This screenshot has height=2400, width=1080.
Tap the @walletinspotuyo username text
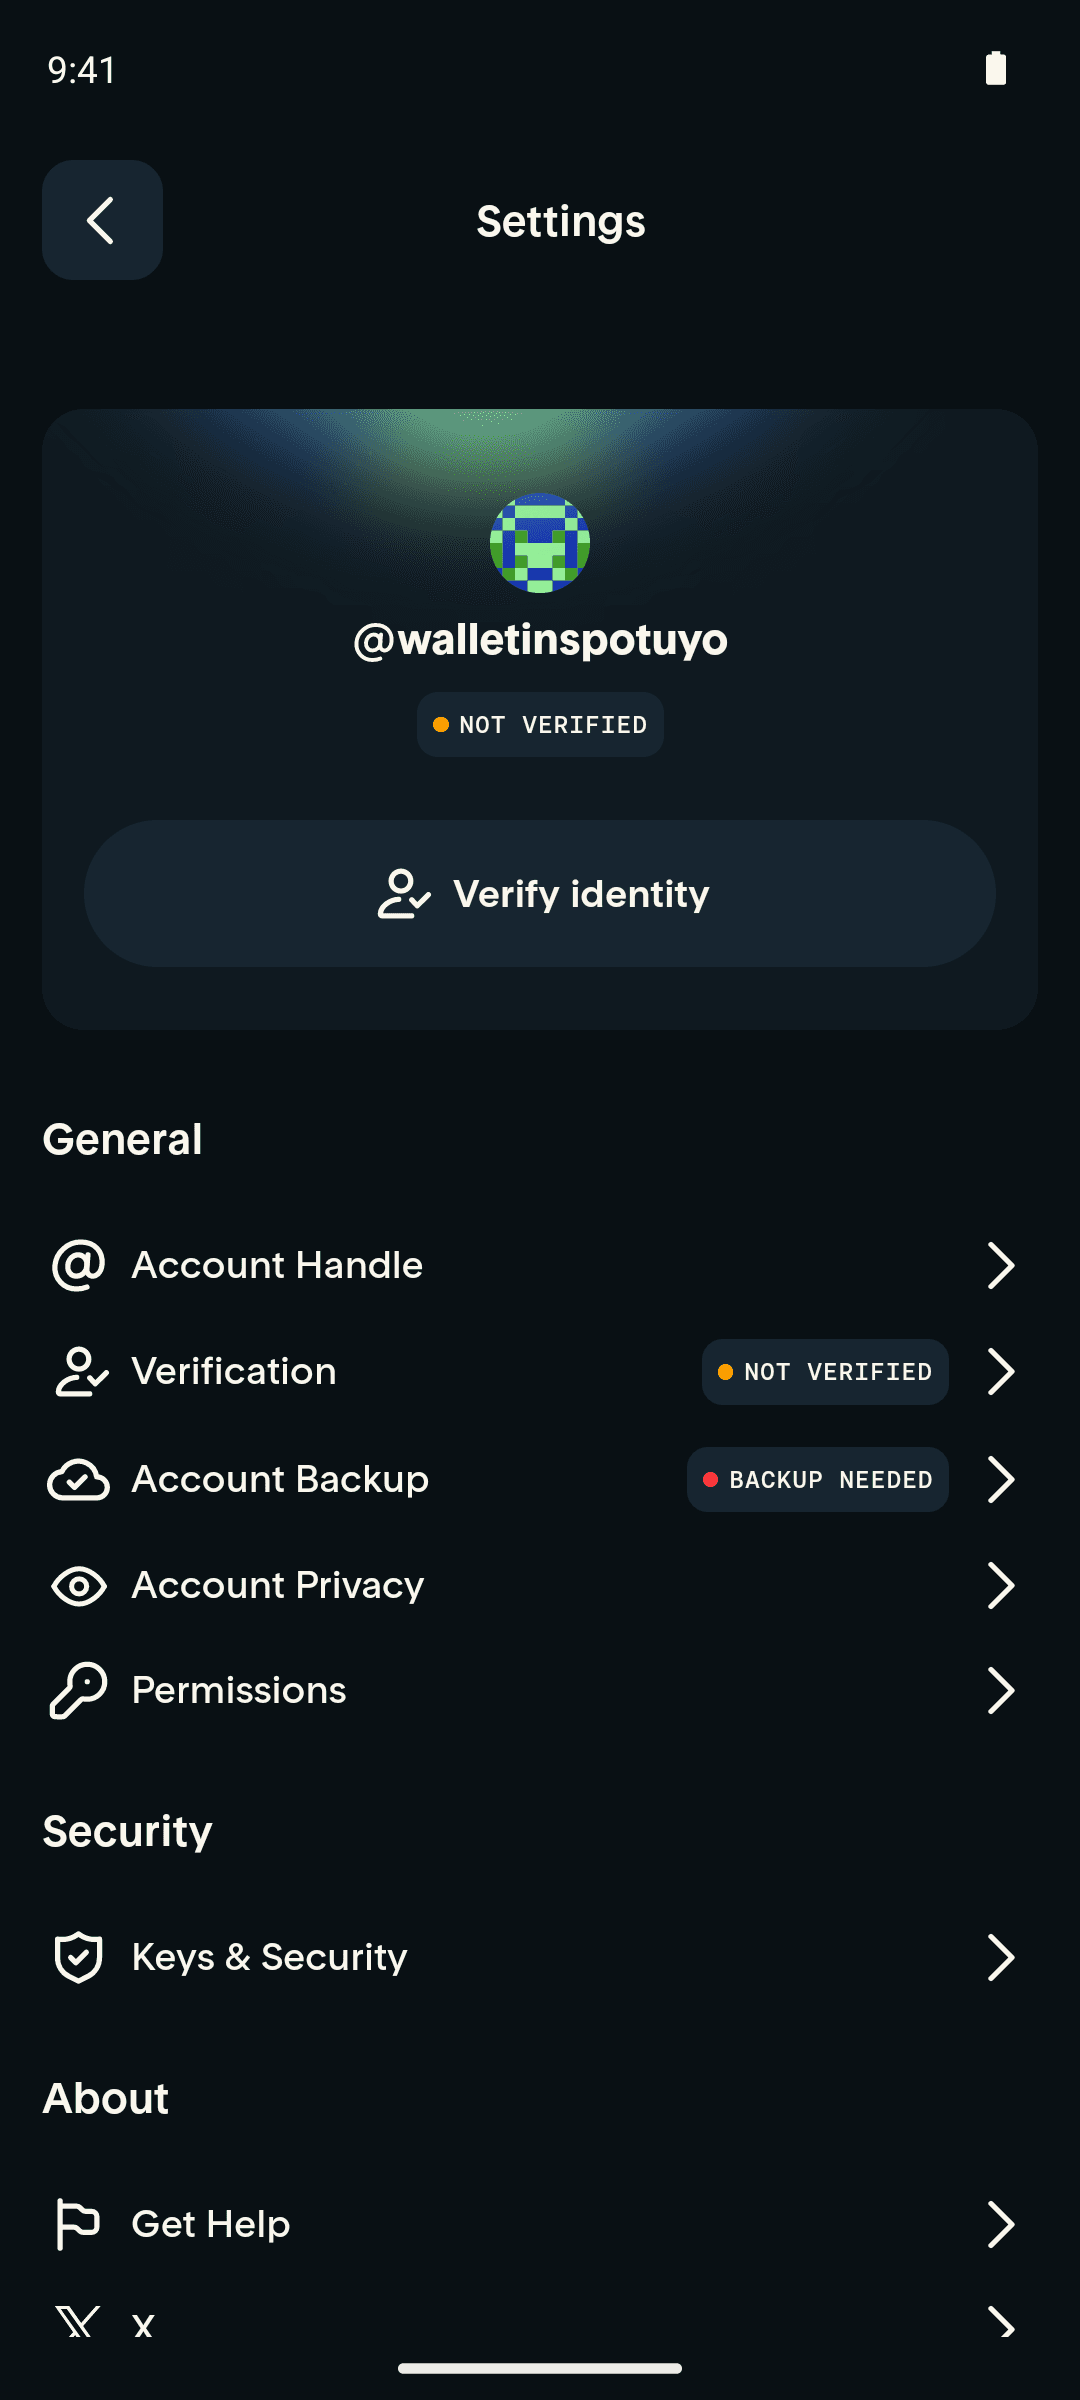click(x=540, y=640)
